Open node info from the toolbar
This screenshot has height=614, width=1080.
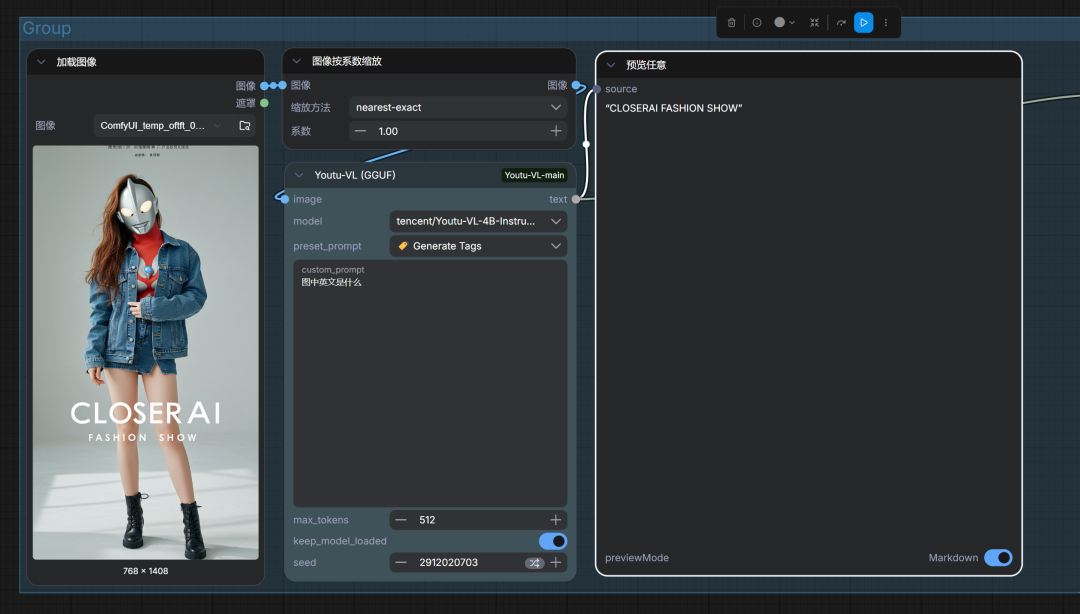[x=757, y=23]
